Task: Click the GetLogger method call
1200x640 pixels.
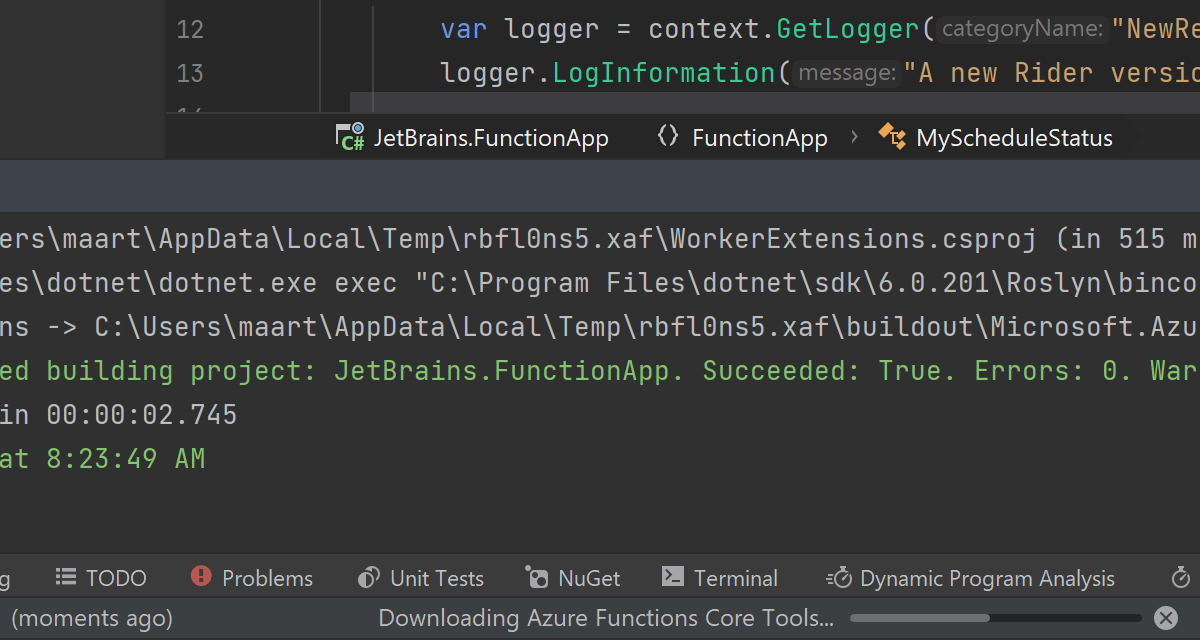Action: coord(846,29)
